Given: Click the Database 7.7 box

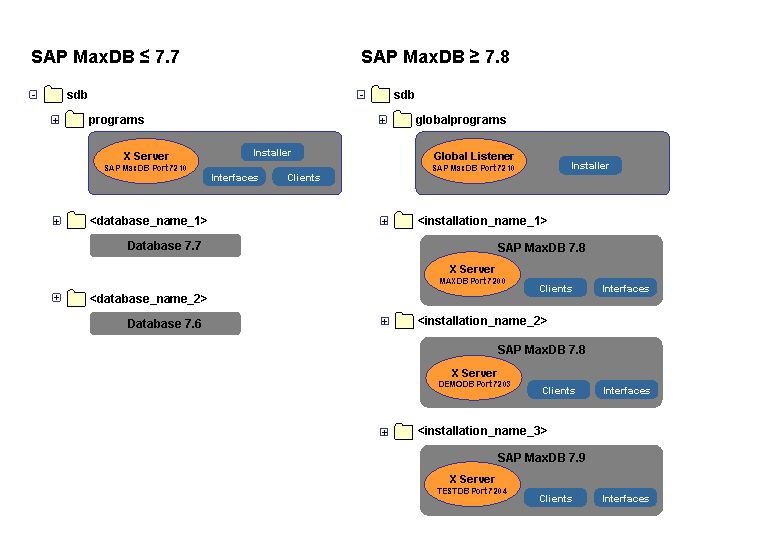Looking at the screenshot, I should [165, 245].
